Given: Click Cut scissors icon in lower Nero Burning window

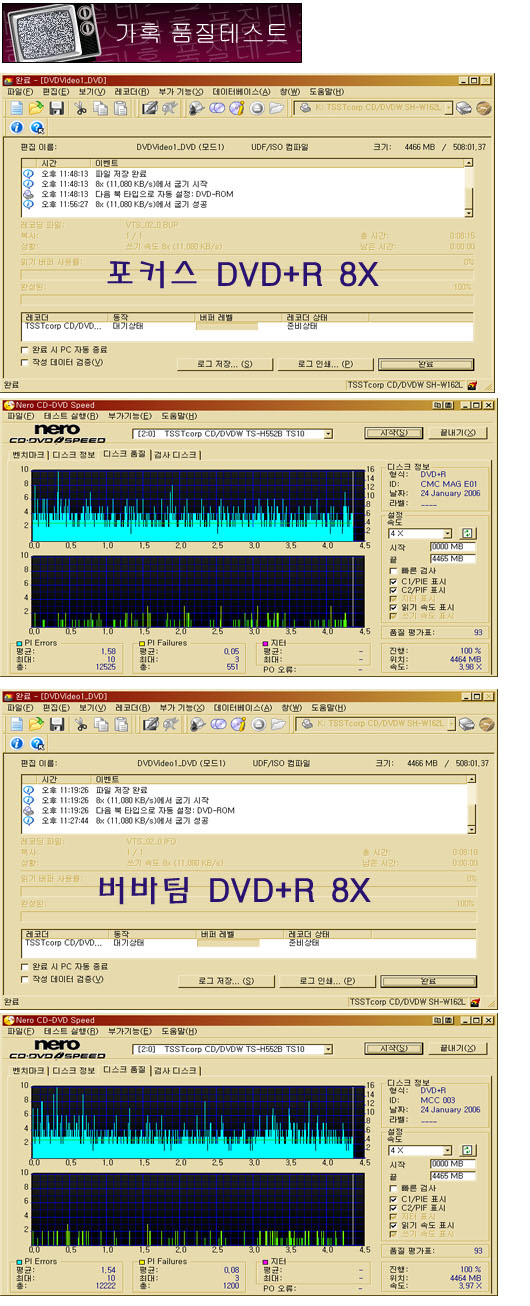Looking at the screenshot, I should [x=81, y=723].
